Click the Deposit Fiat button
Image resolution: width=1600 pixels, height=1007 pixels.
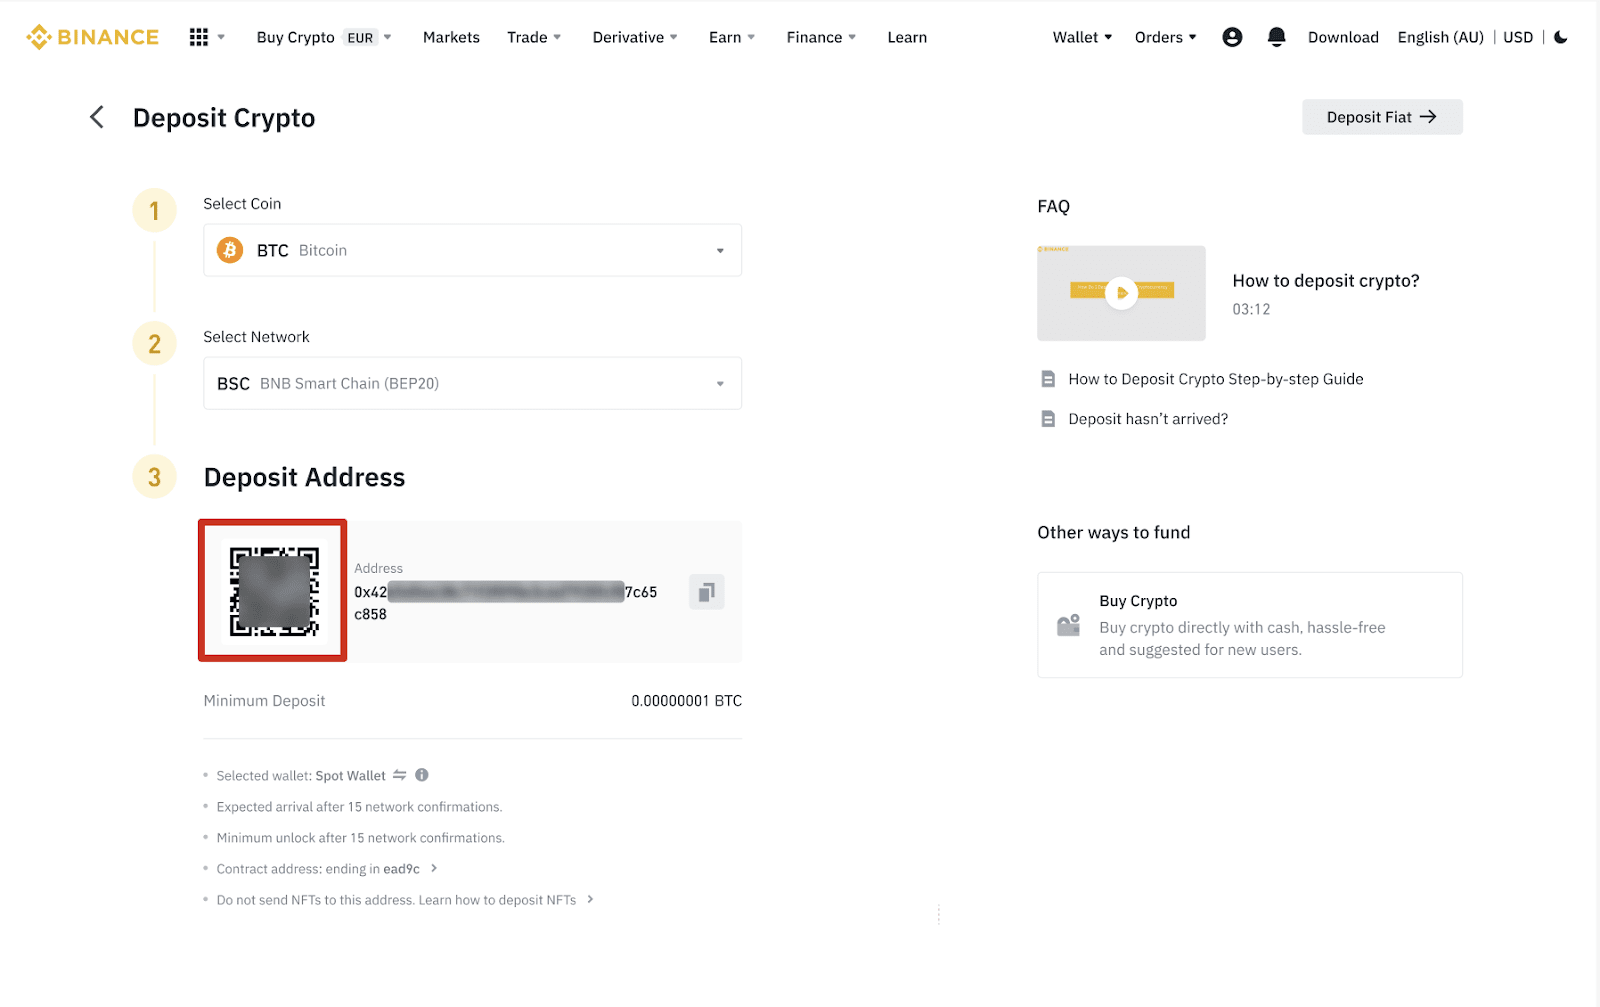pos(1381,117)
